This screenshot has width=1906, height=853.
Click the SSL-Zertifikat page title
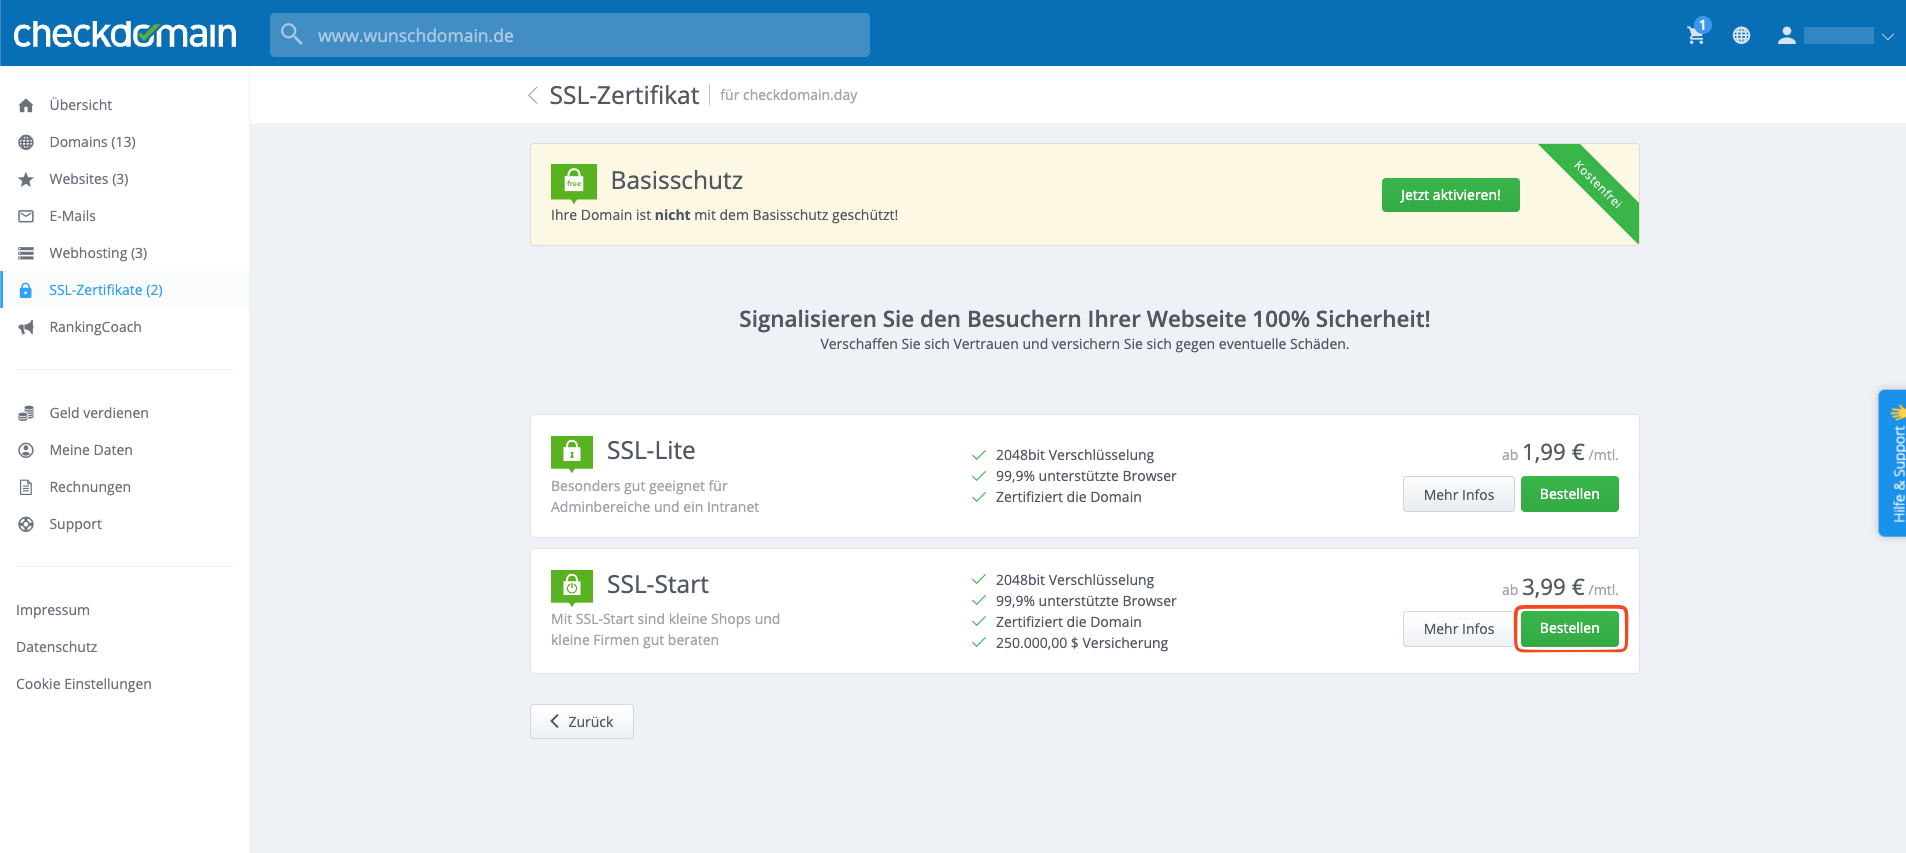coord(624,95)
